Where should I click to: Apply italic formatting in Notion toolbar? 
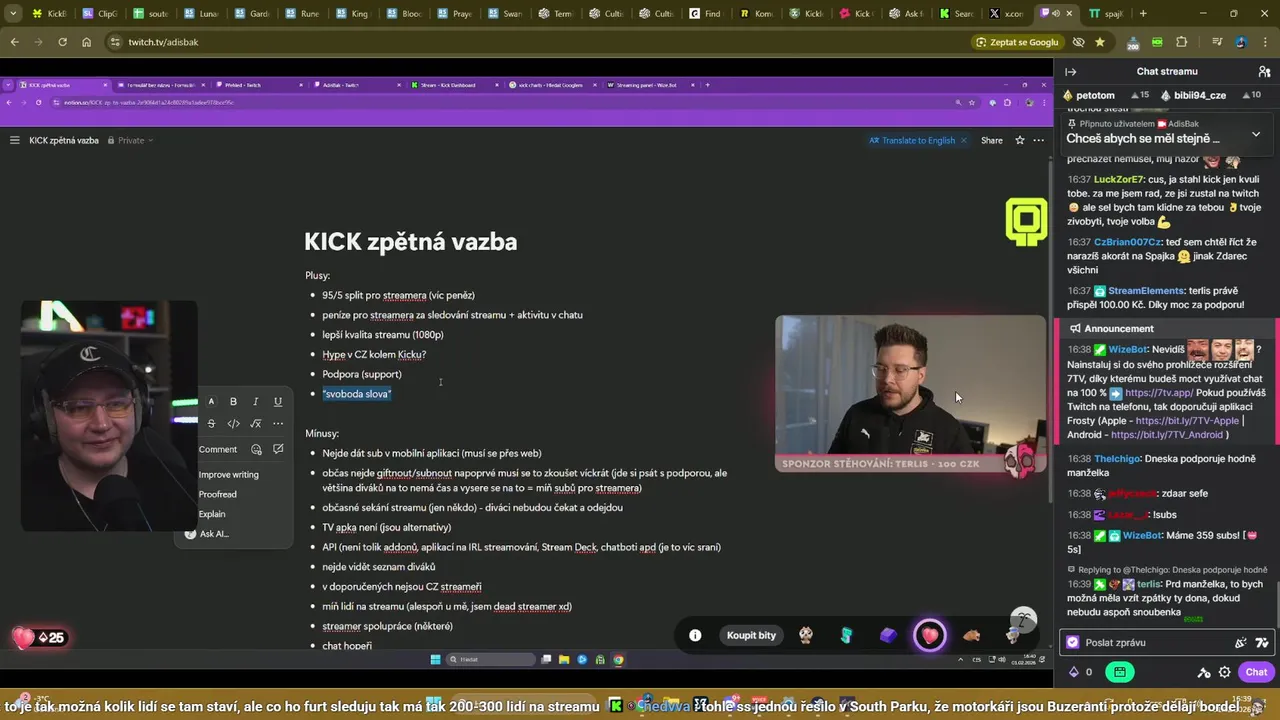coord(255,401)
